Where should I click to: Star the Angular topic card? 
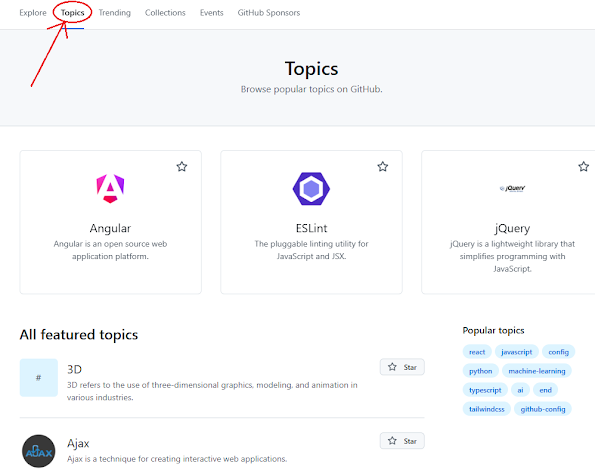(182, 167)
